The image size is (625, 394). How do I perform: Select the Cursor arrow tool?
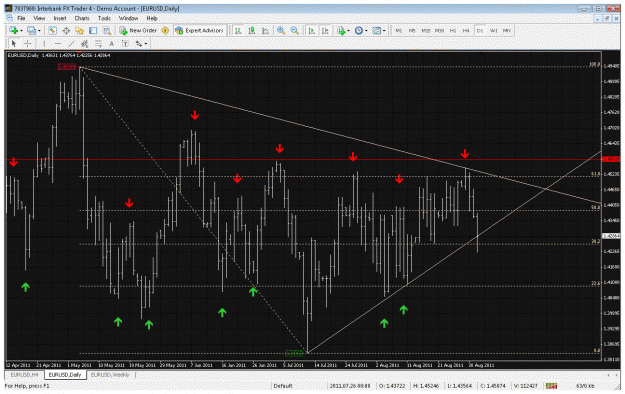[14, 43]
